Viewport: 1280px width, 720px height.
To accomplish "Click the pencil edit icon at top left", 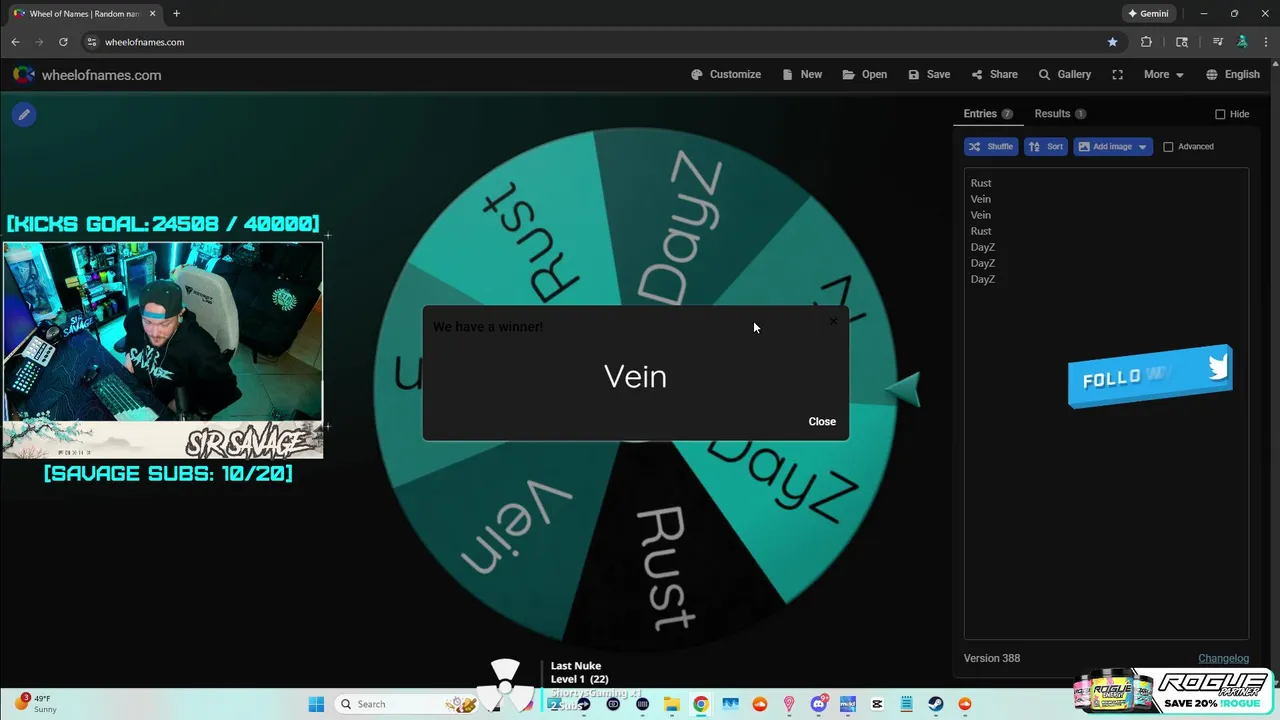I will [24, 114].
